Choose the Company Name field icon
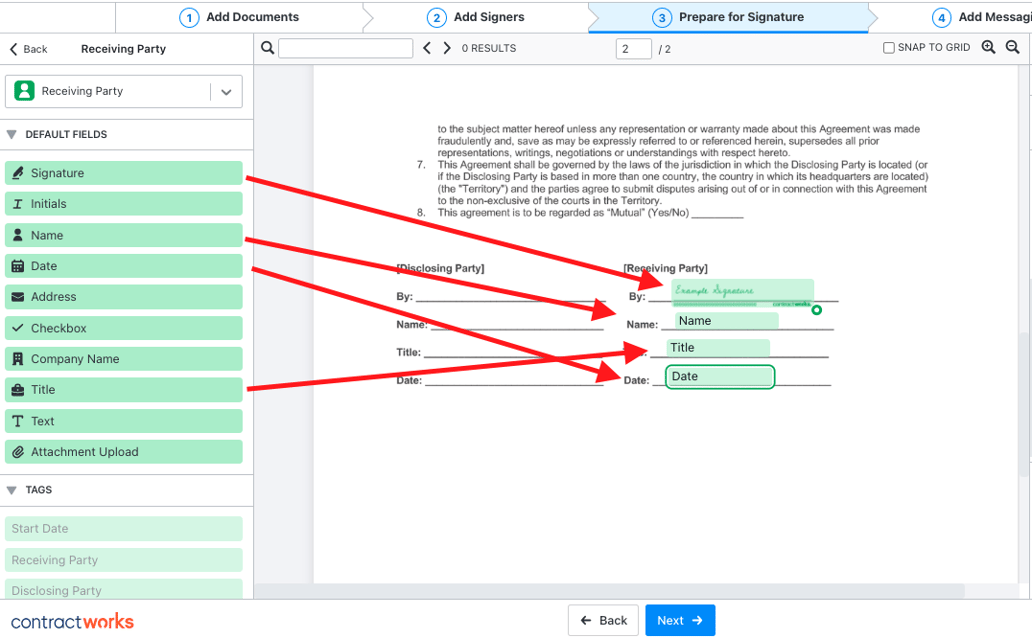The width and height of the screenshot is (1032, 638). pyautogui.click(x=17, y=358)
